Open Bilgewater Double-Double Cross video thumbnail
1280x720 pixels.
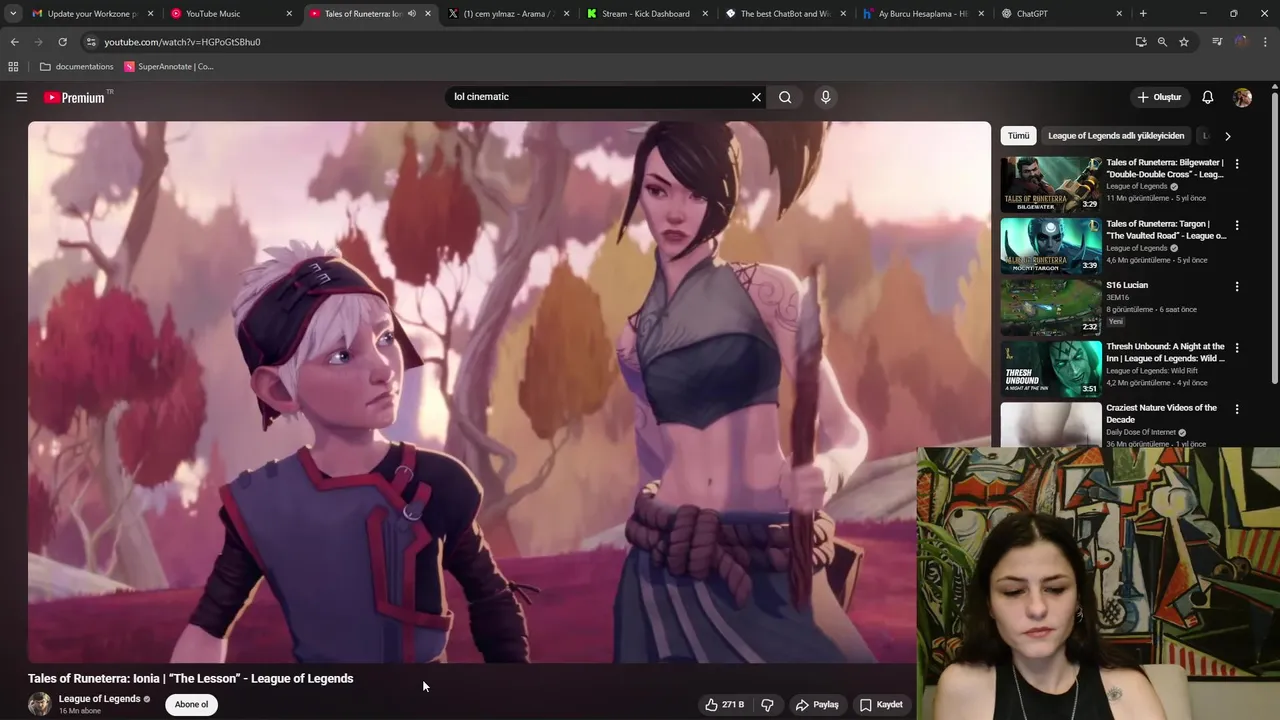coord(1051,184)
